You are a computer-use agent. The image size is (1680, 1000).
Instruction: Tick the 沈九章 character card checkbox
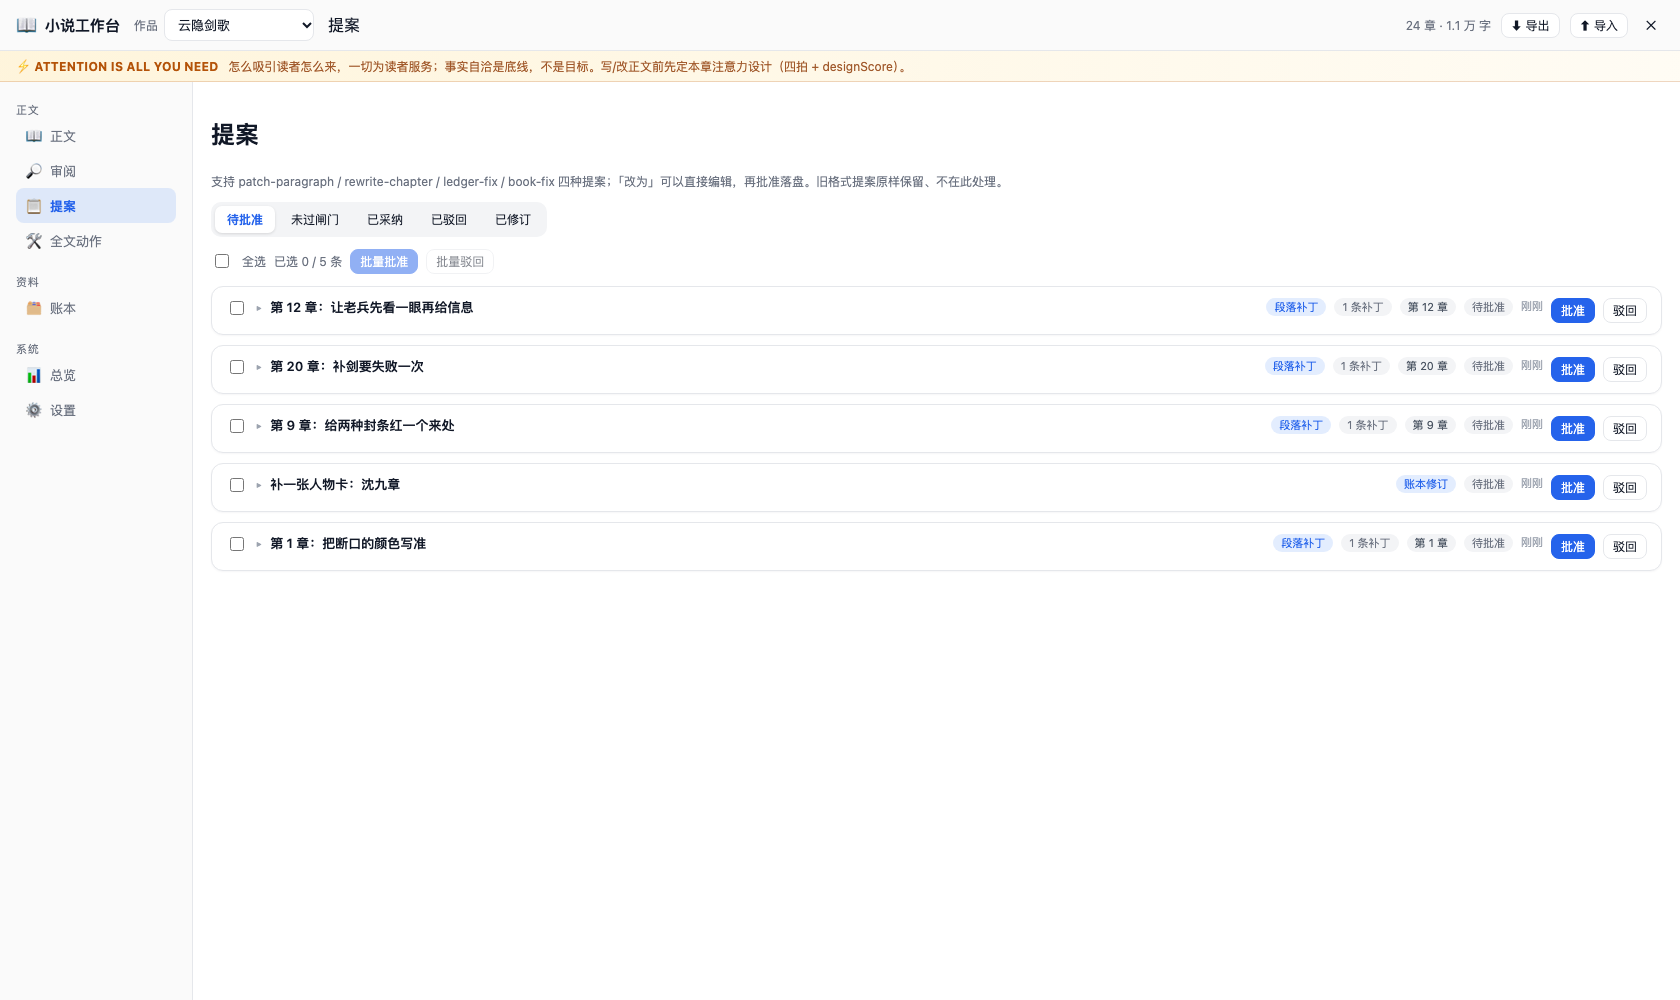(237, 485)
